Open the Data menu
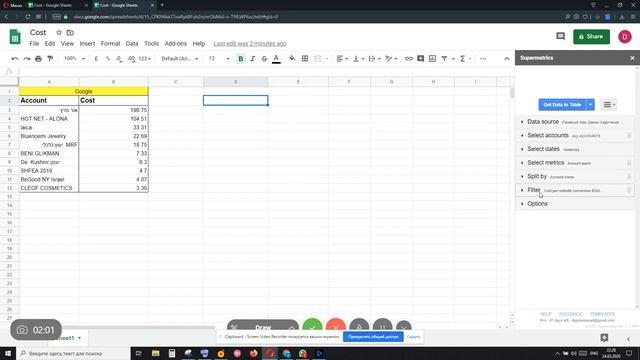Viewport: 640px width, 360px height. coord(132,44)
